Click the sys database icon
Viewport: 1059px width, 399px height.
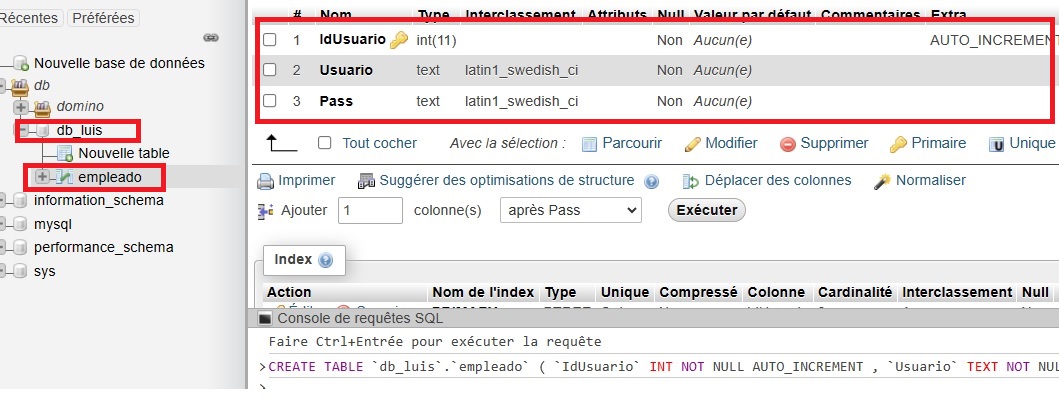pos(20,271)
